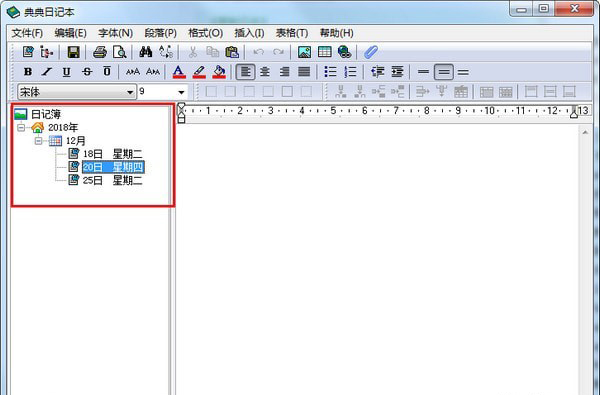
Task: Click the left indent marker on ruler
Action: [181, 119]
